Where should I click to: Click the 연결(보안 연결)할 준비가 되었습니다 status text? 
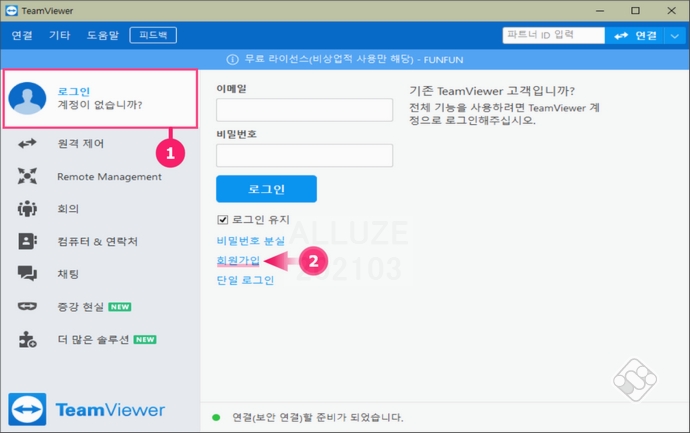[x=317, y=417]
